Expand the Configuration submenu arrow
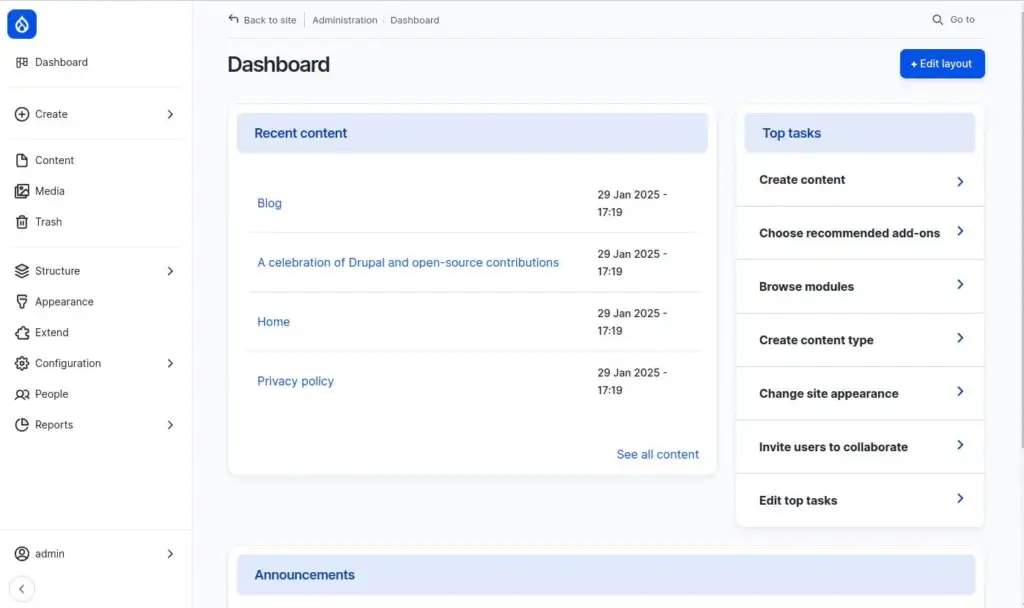 coord(170,363)
